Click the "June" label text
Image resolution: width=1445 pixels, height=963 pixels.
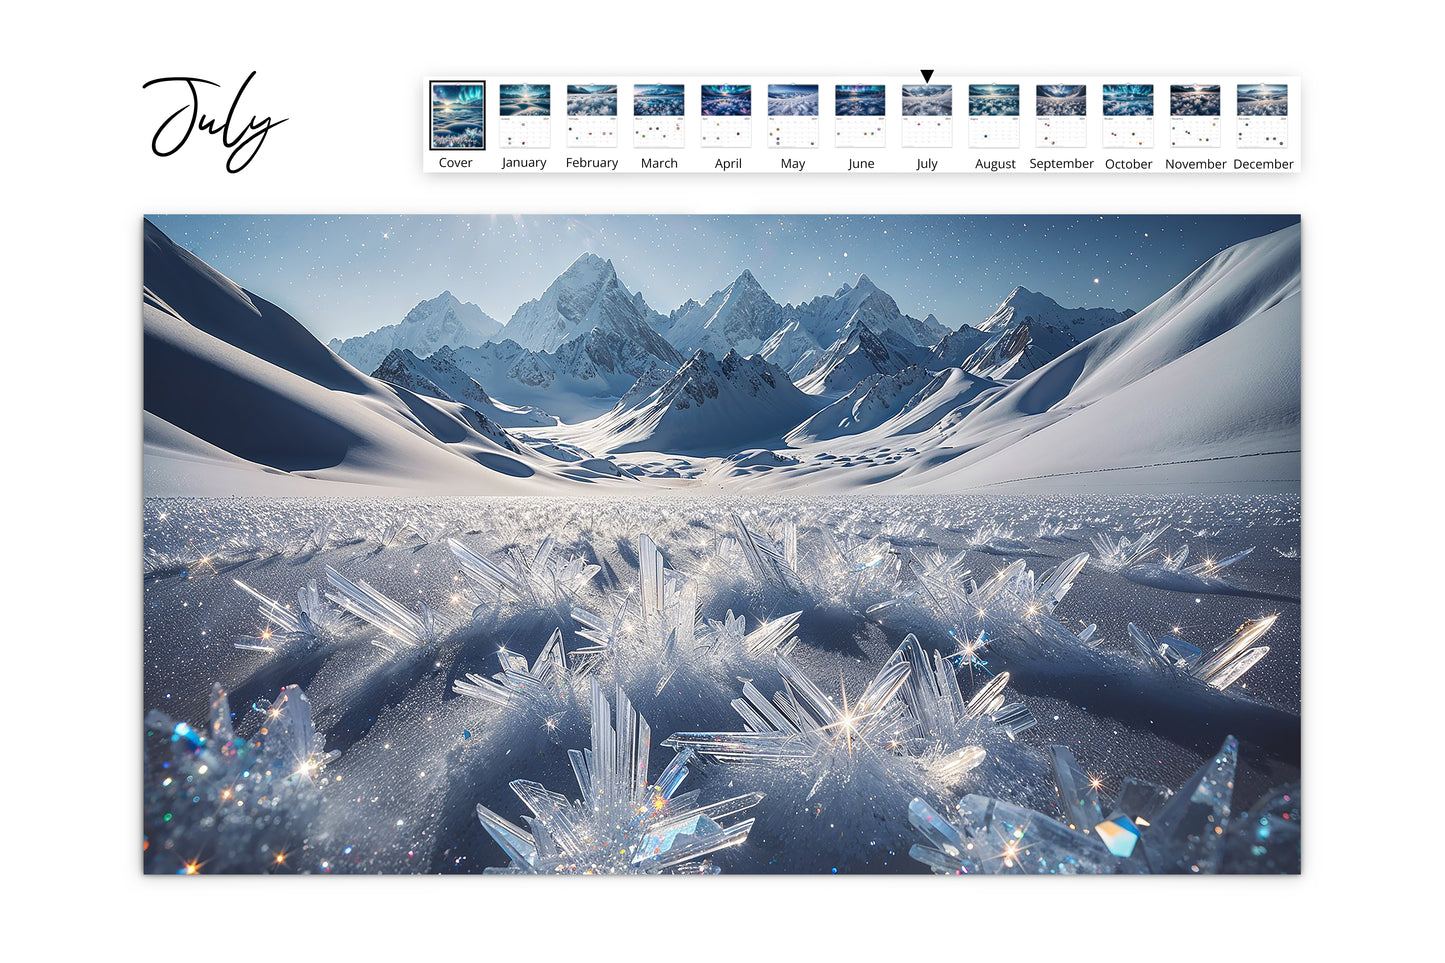pyautogui.click(x=861, y=164)
